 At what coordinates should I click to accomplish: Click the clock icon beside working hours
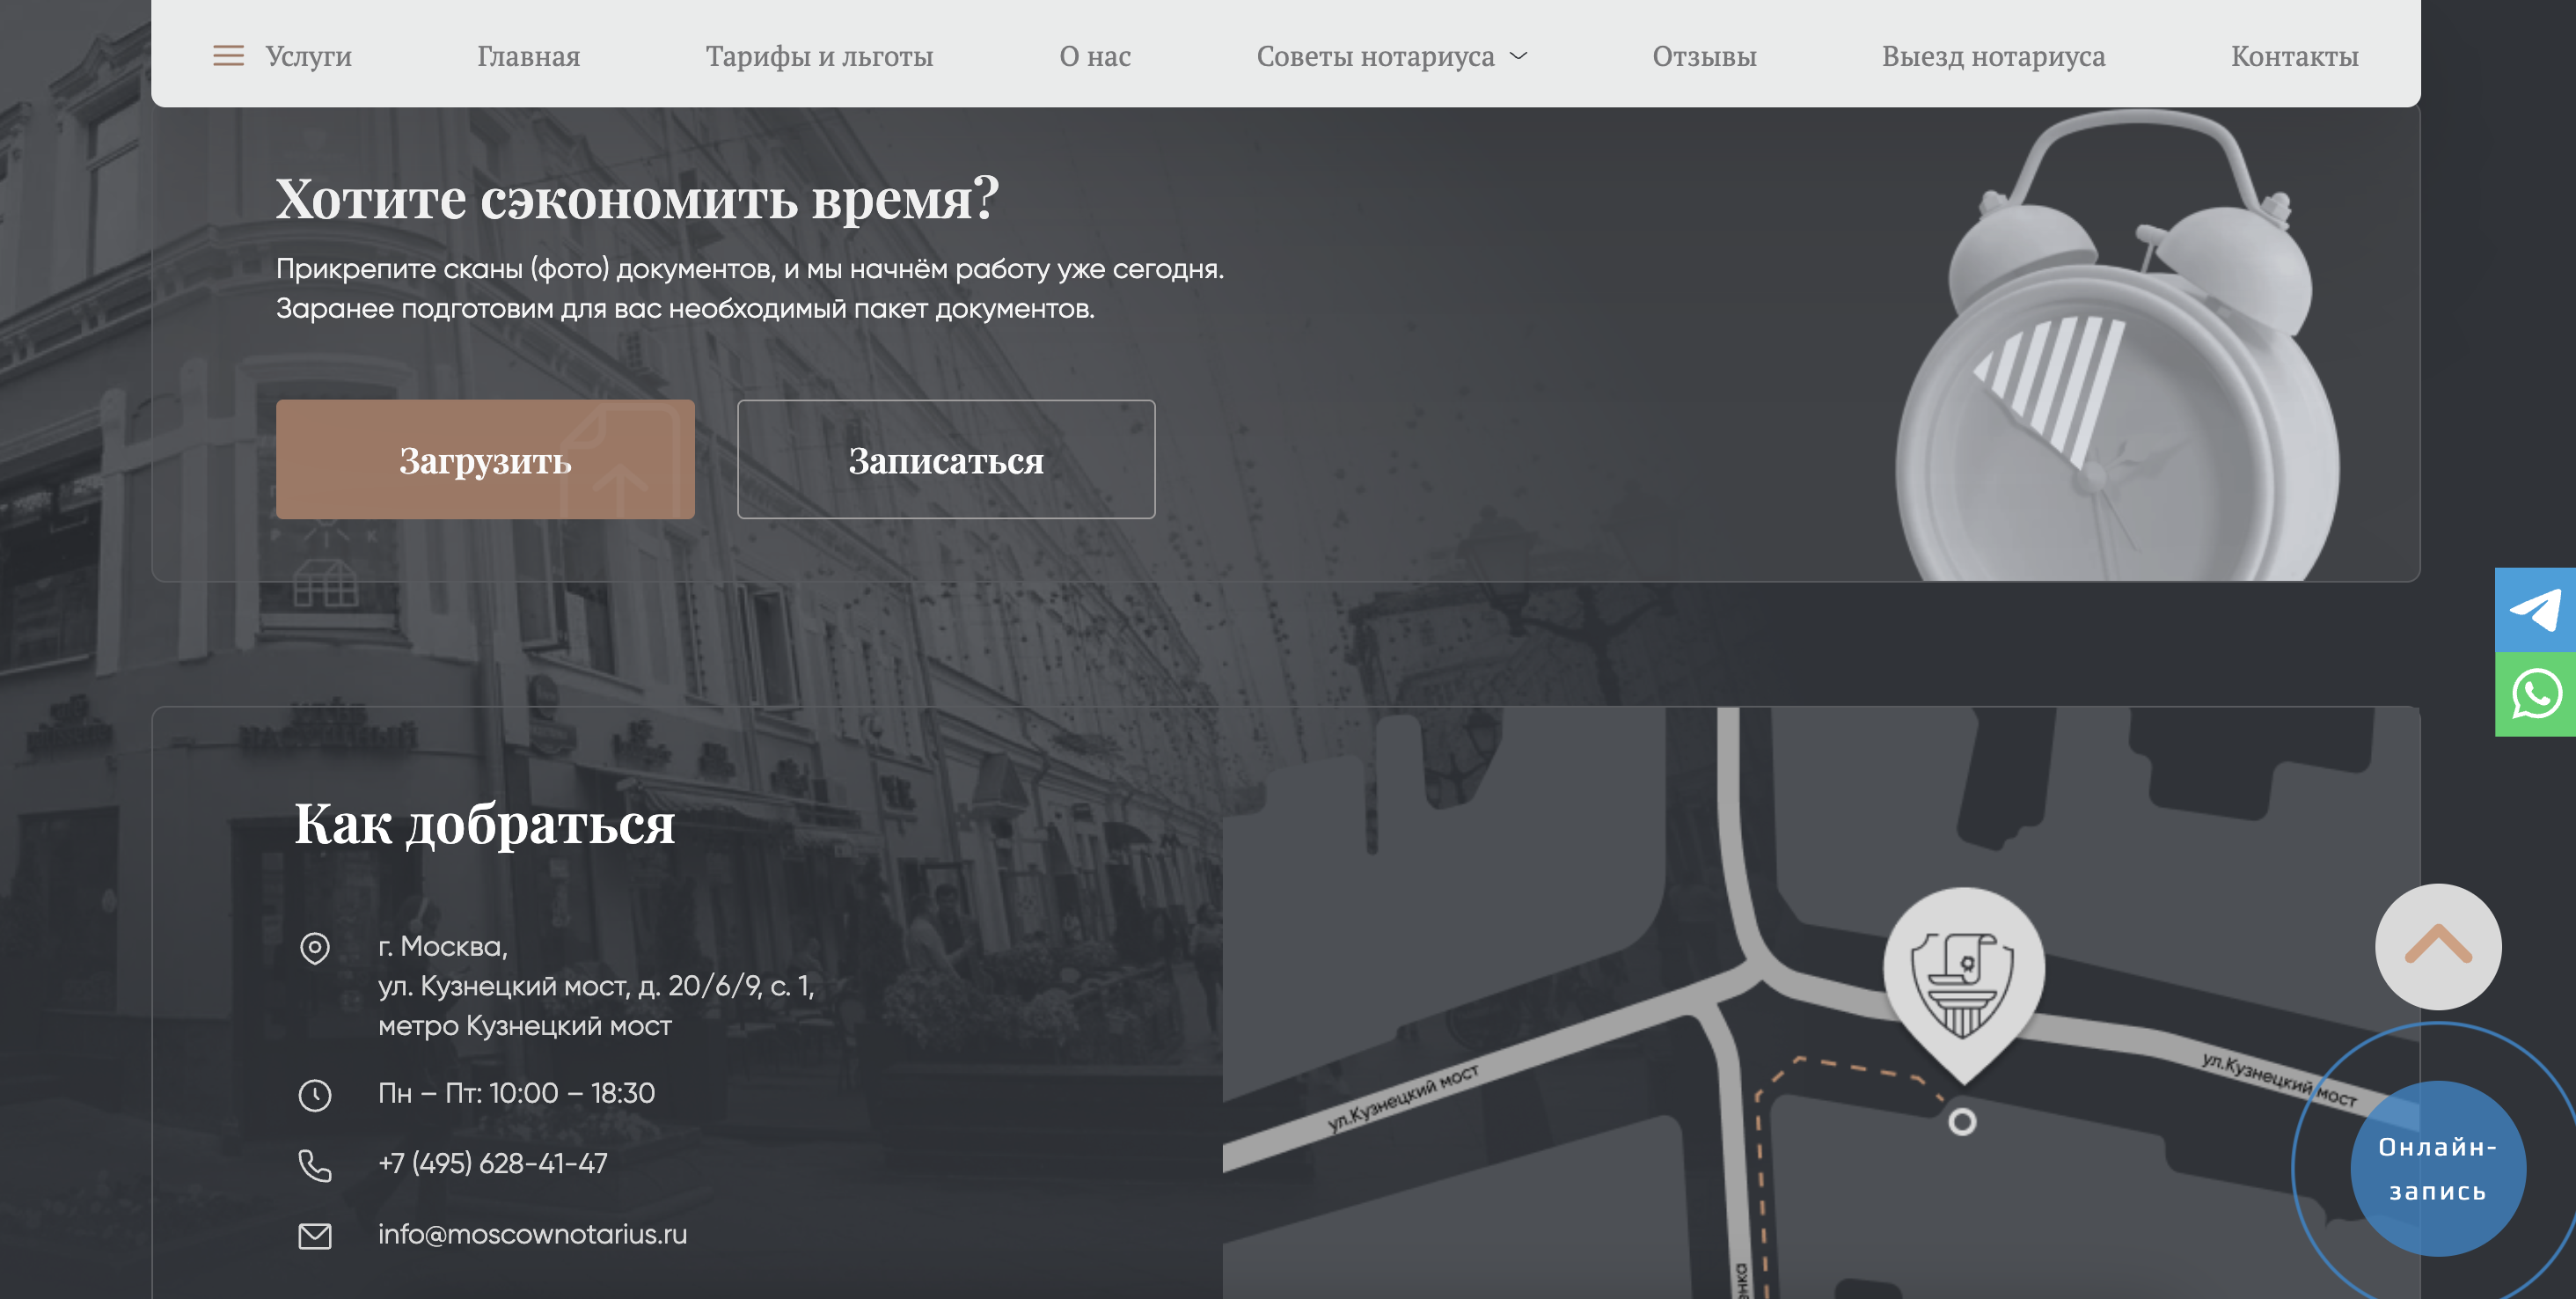[315, 1095]
